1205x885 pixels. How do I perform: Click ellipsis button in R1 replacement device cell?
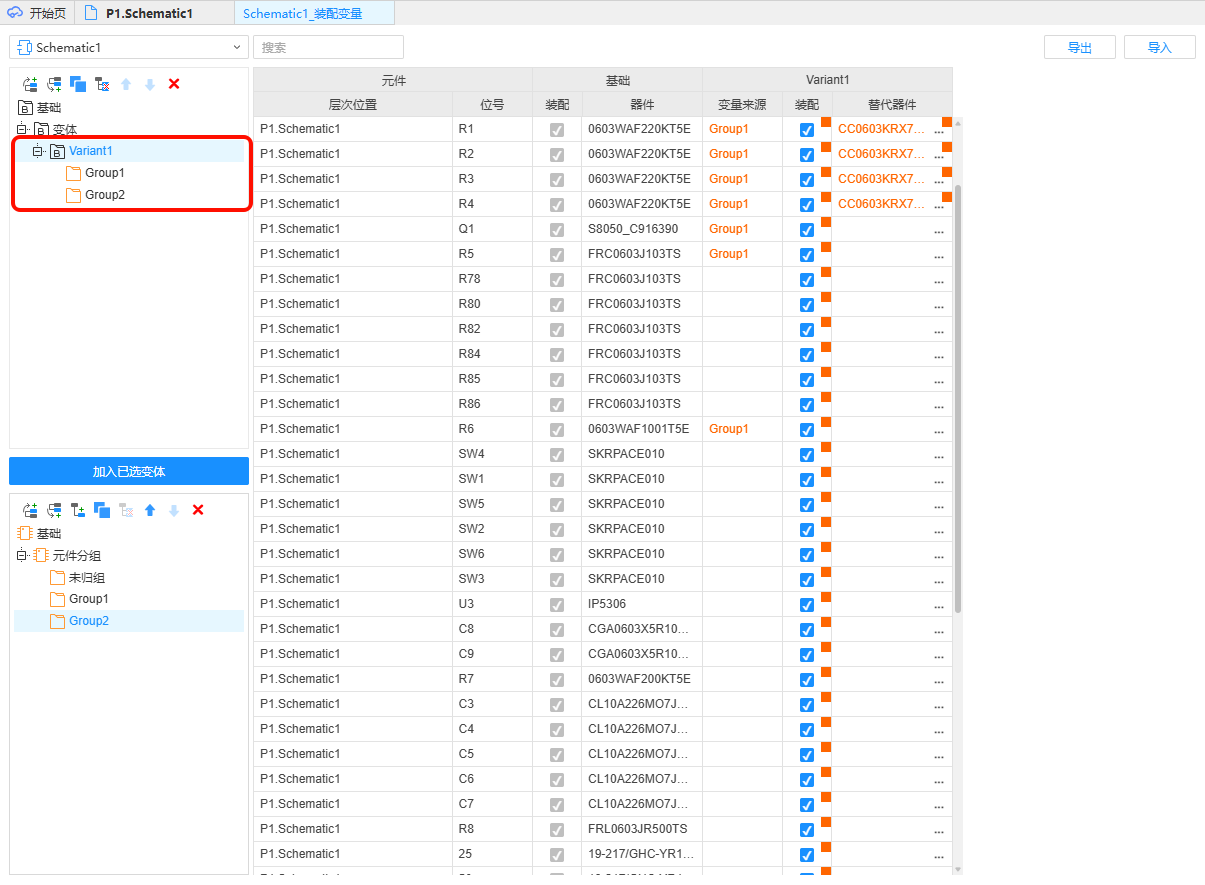(938, 130)
